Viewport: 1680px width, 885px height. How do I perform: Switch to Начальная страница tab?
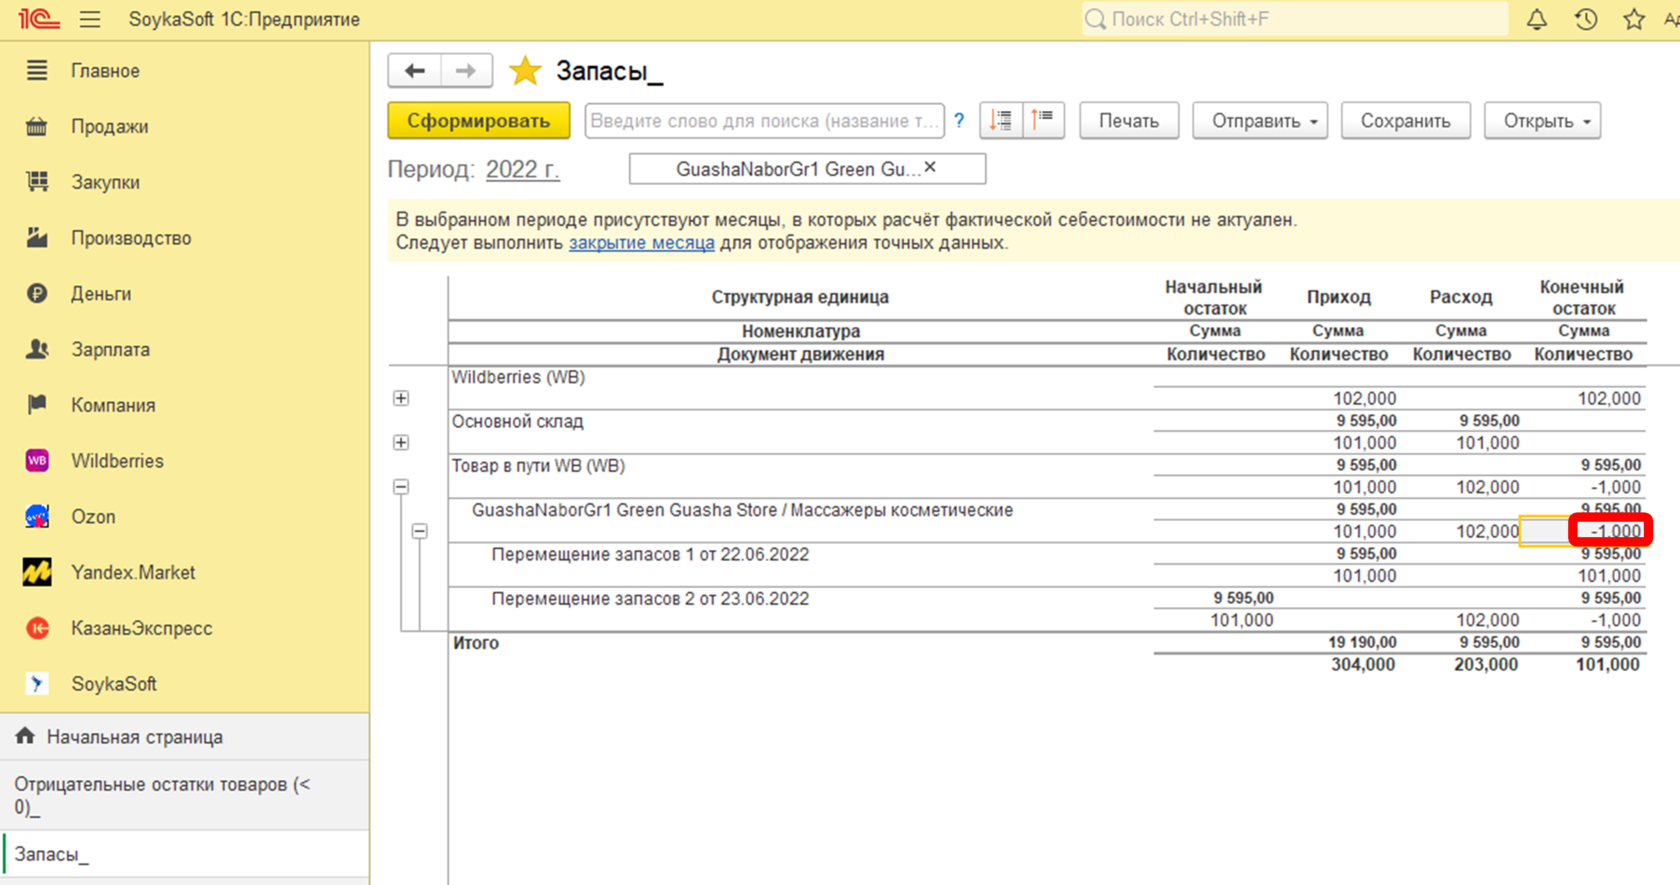click(x=134, y=737)
